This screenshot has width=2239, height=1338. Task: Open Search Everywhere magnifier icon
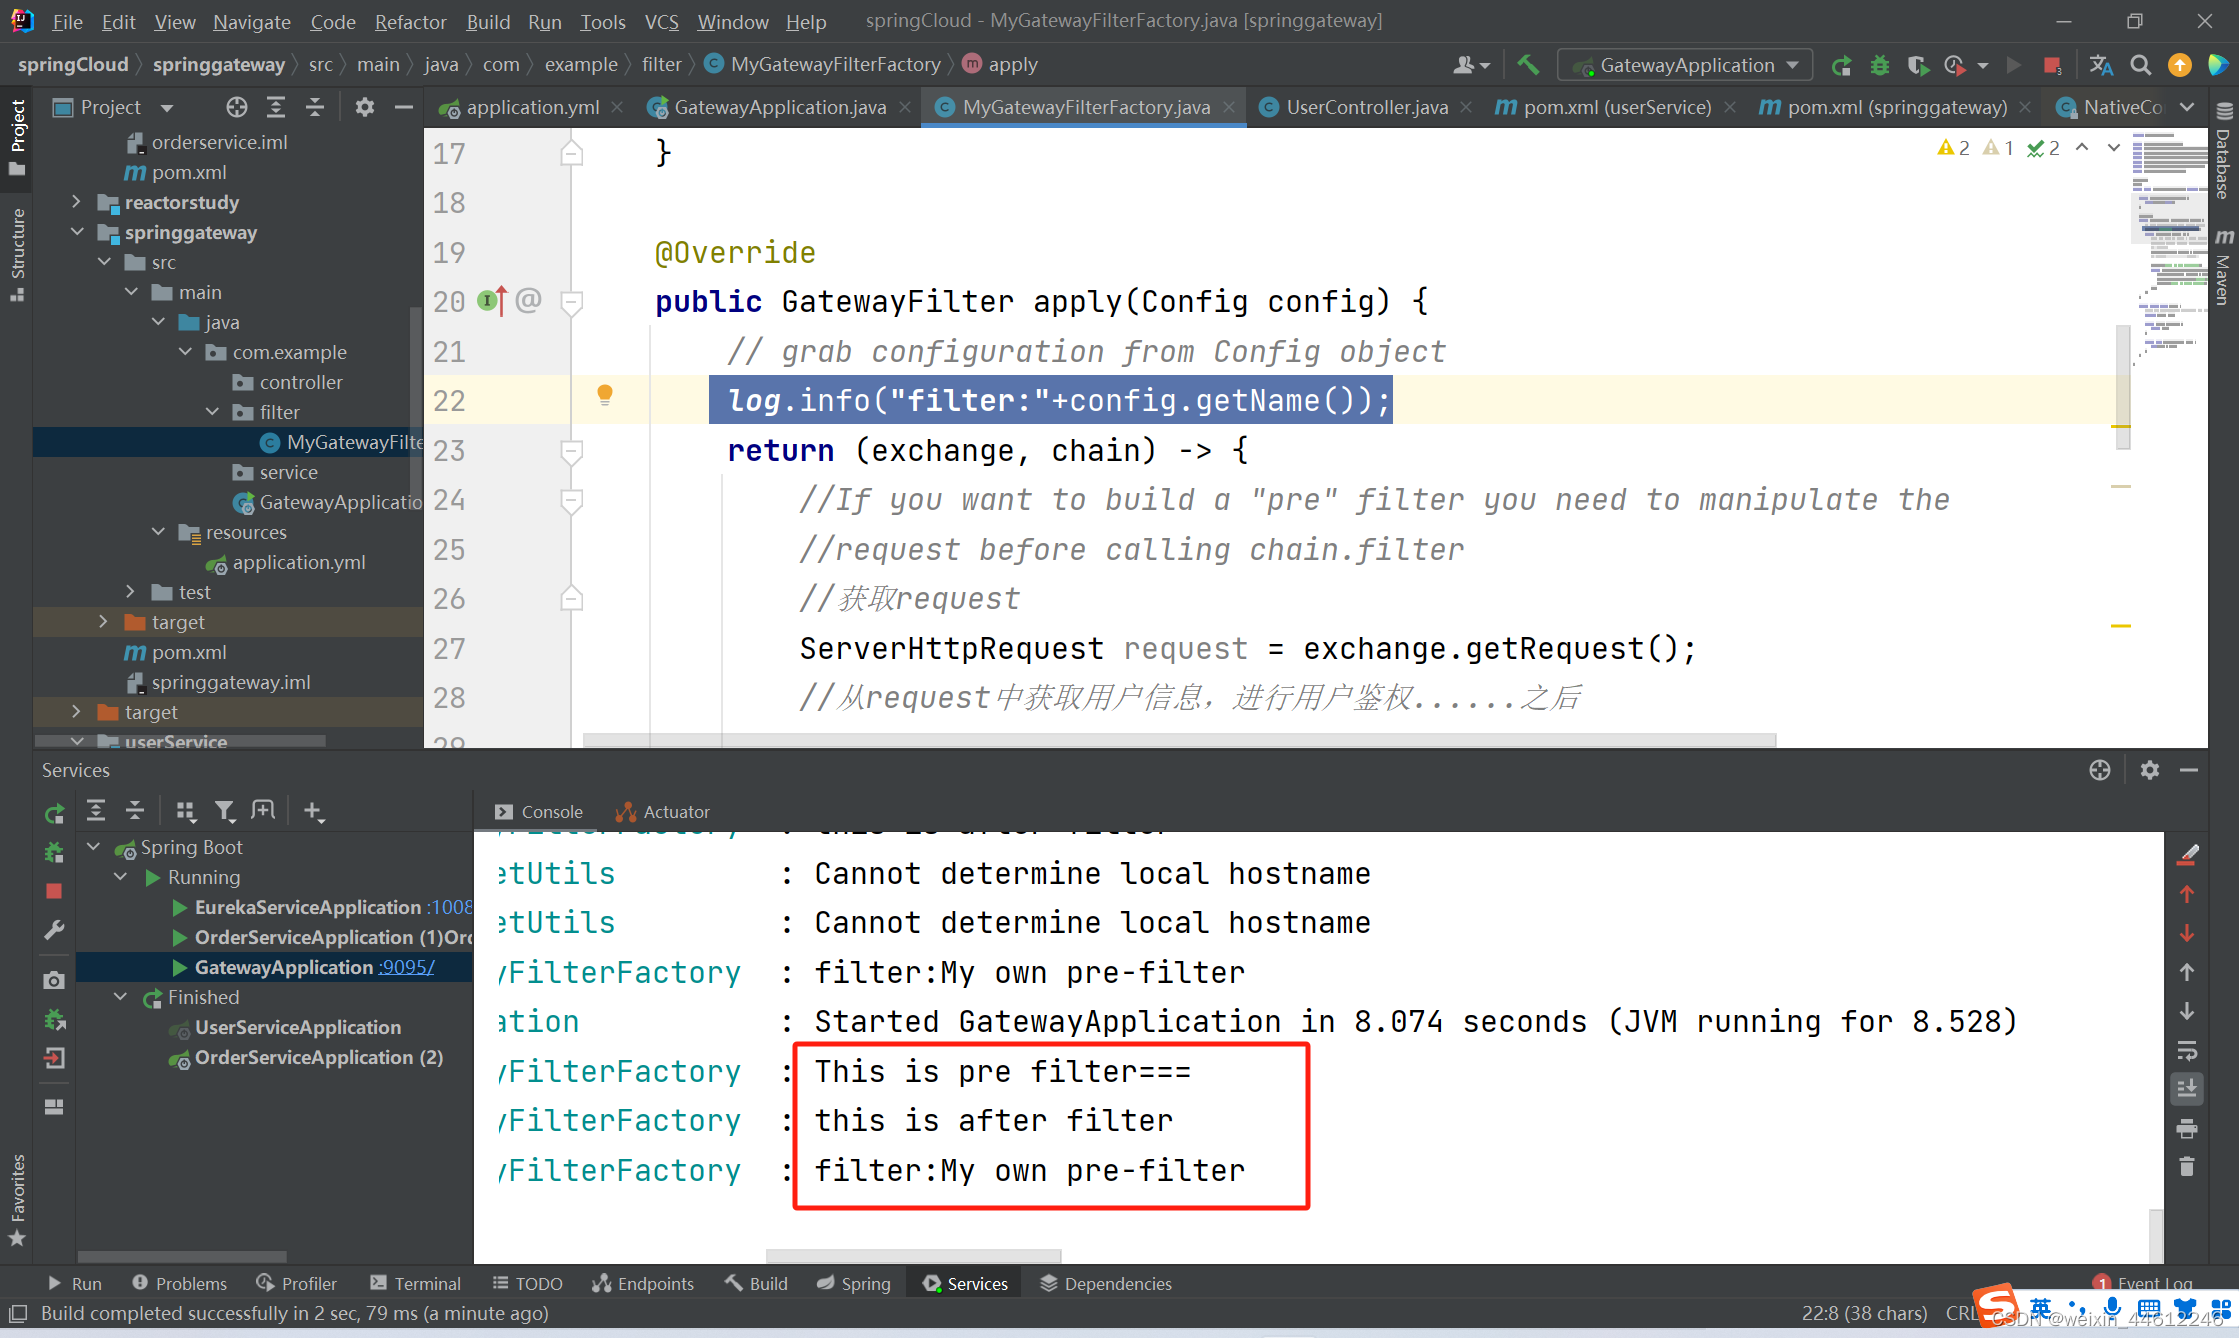2141,65
